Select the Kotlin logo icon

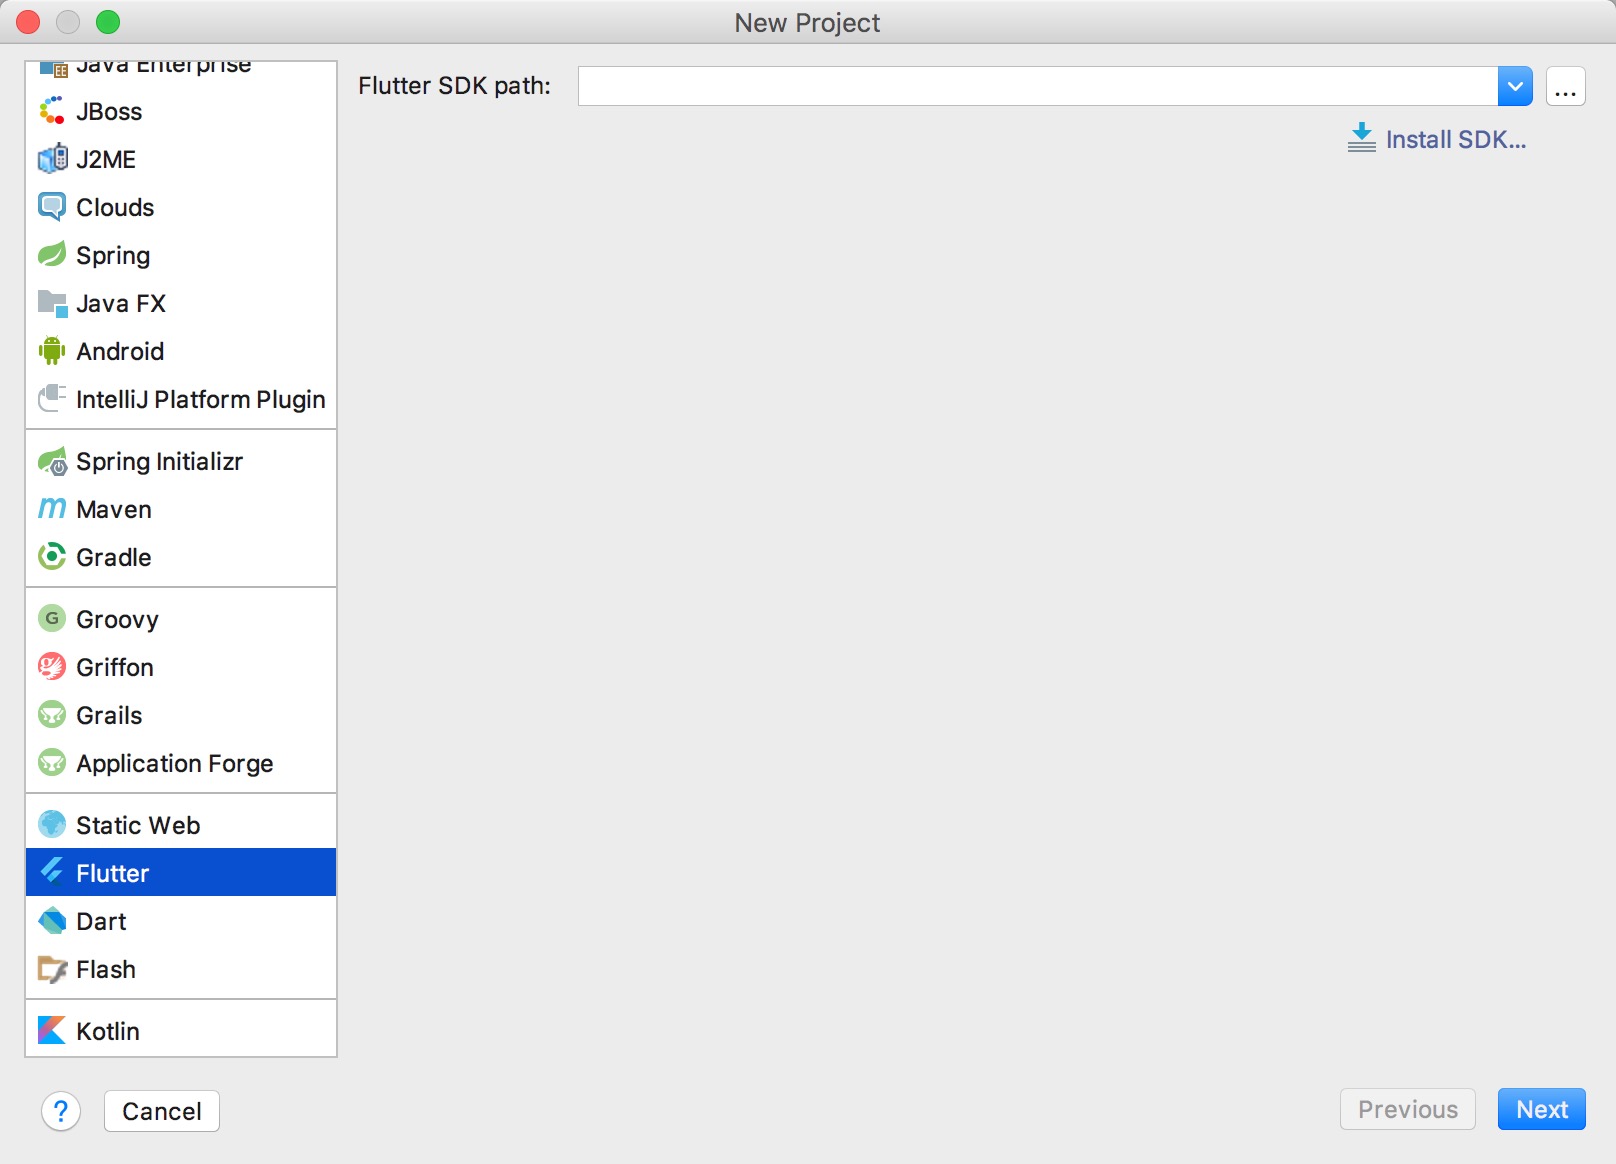tap(52, 1031)
